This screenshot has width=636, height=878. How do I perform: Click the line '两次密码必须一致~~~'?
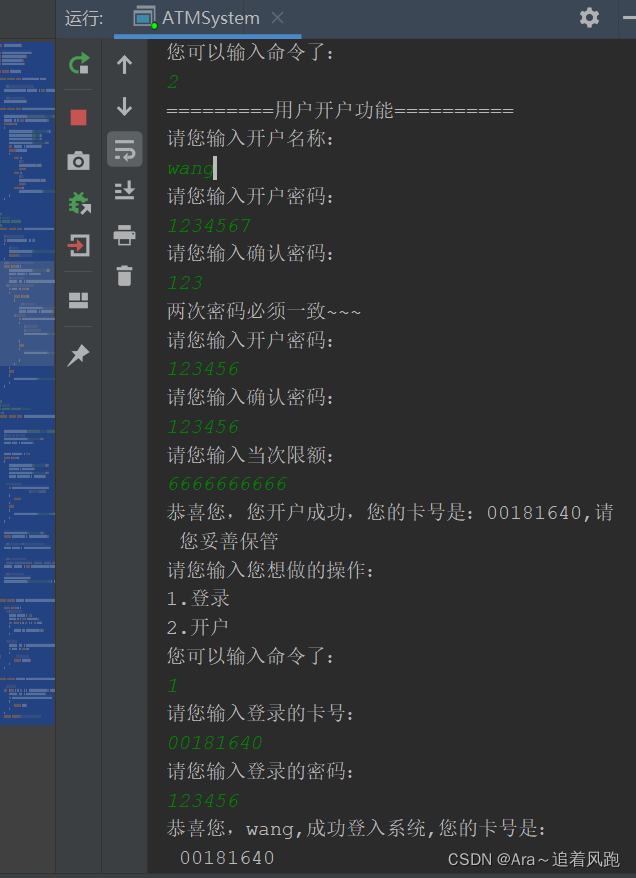(264, 311)
